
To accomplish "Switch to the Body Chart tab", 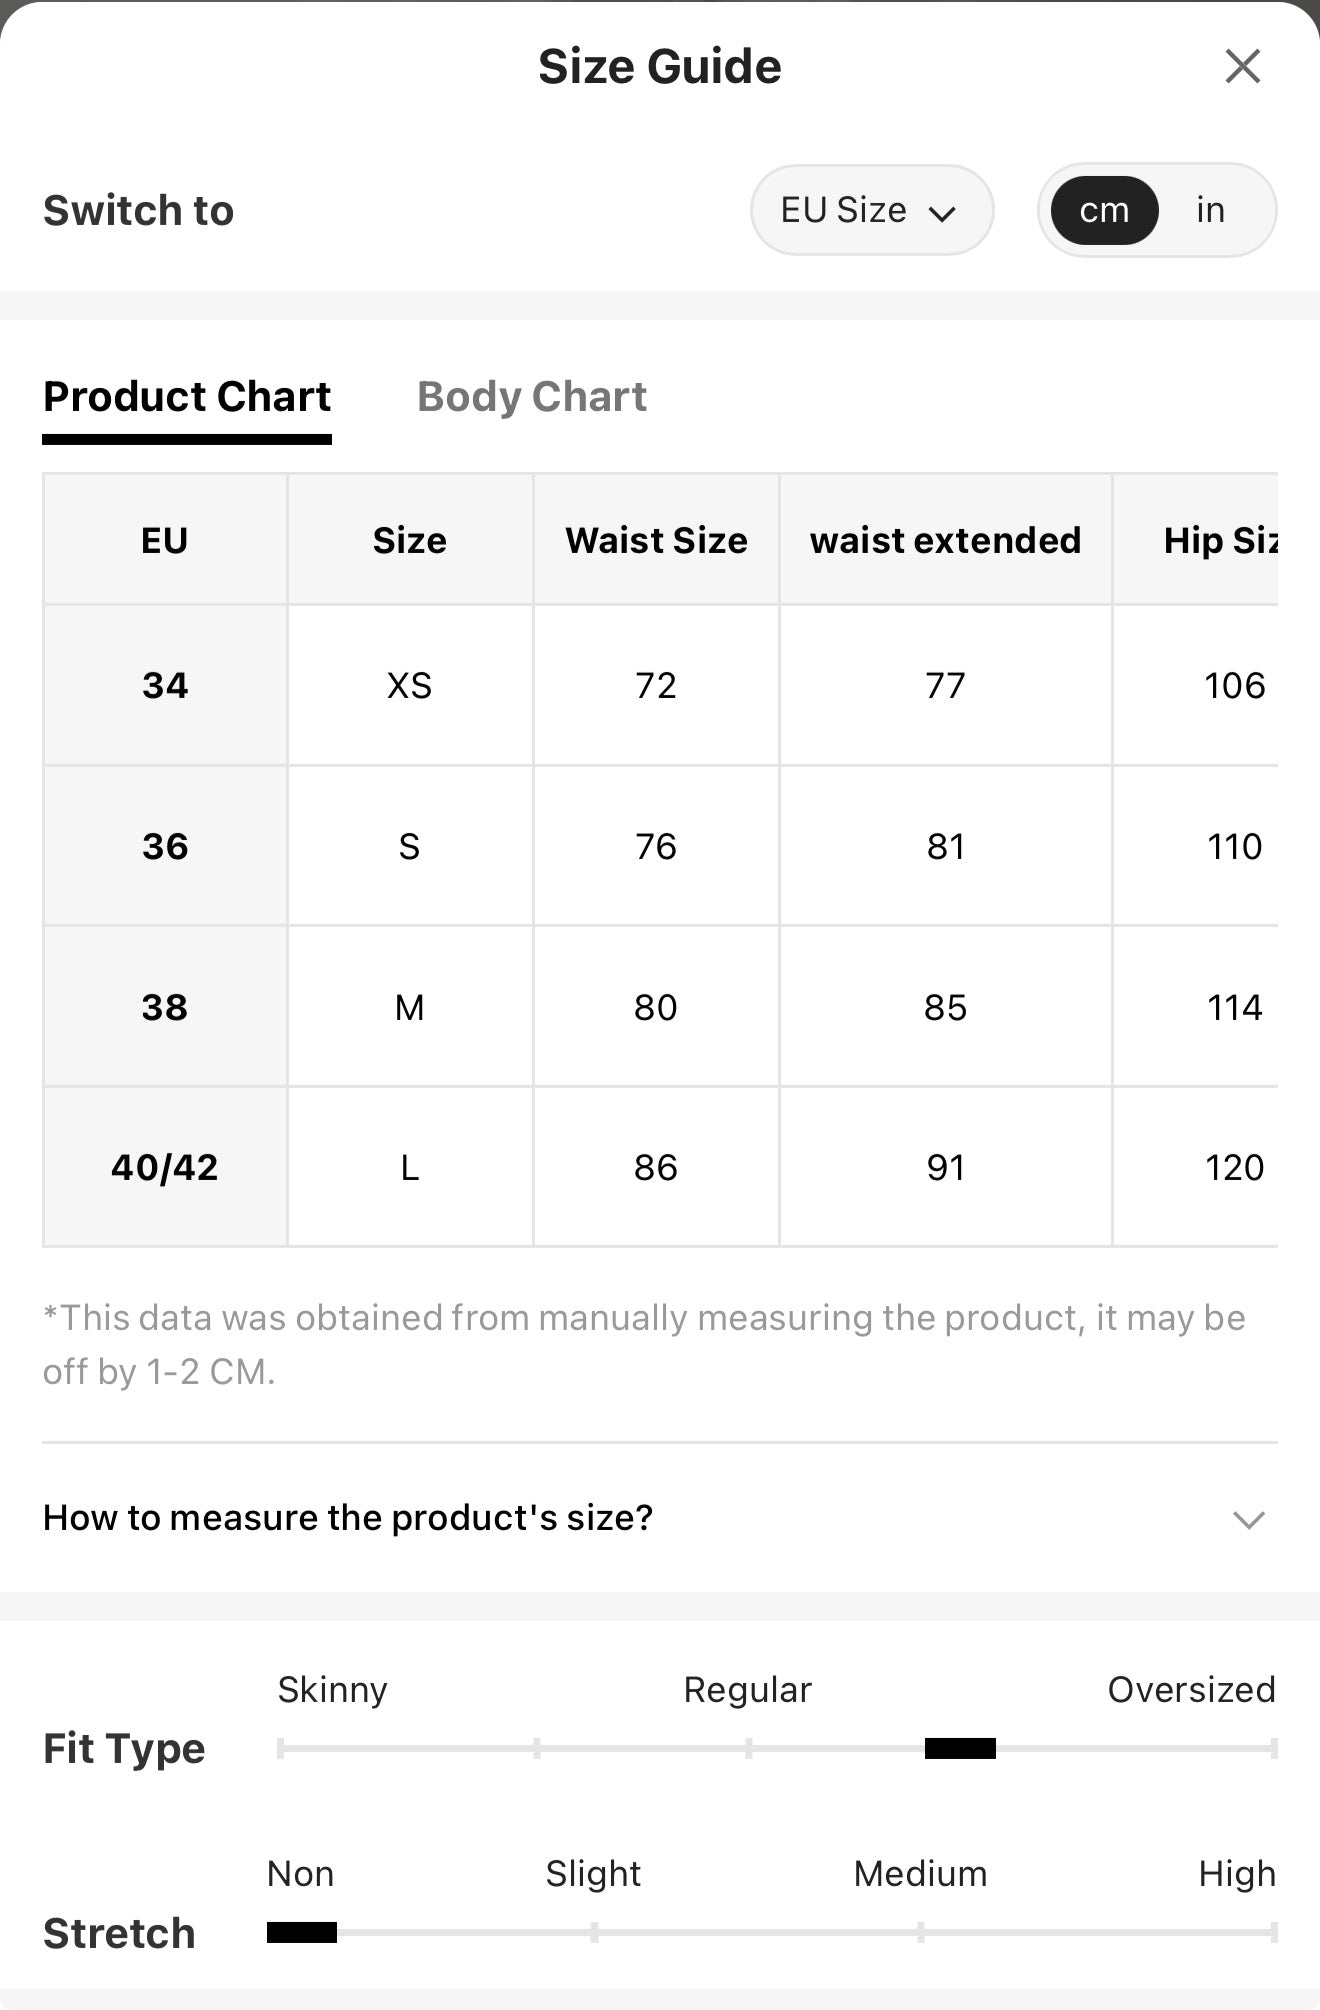I will [532, 397].
